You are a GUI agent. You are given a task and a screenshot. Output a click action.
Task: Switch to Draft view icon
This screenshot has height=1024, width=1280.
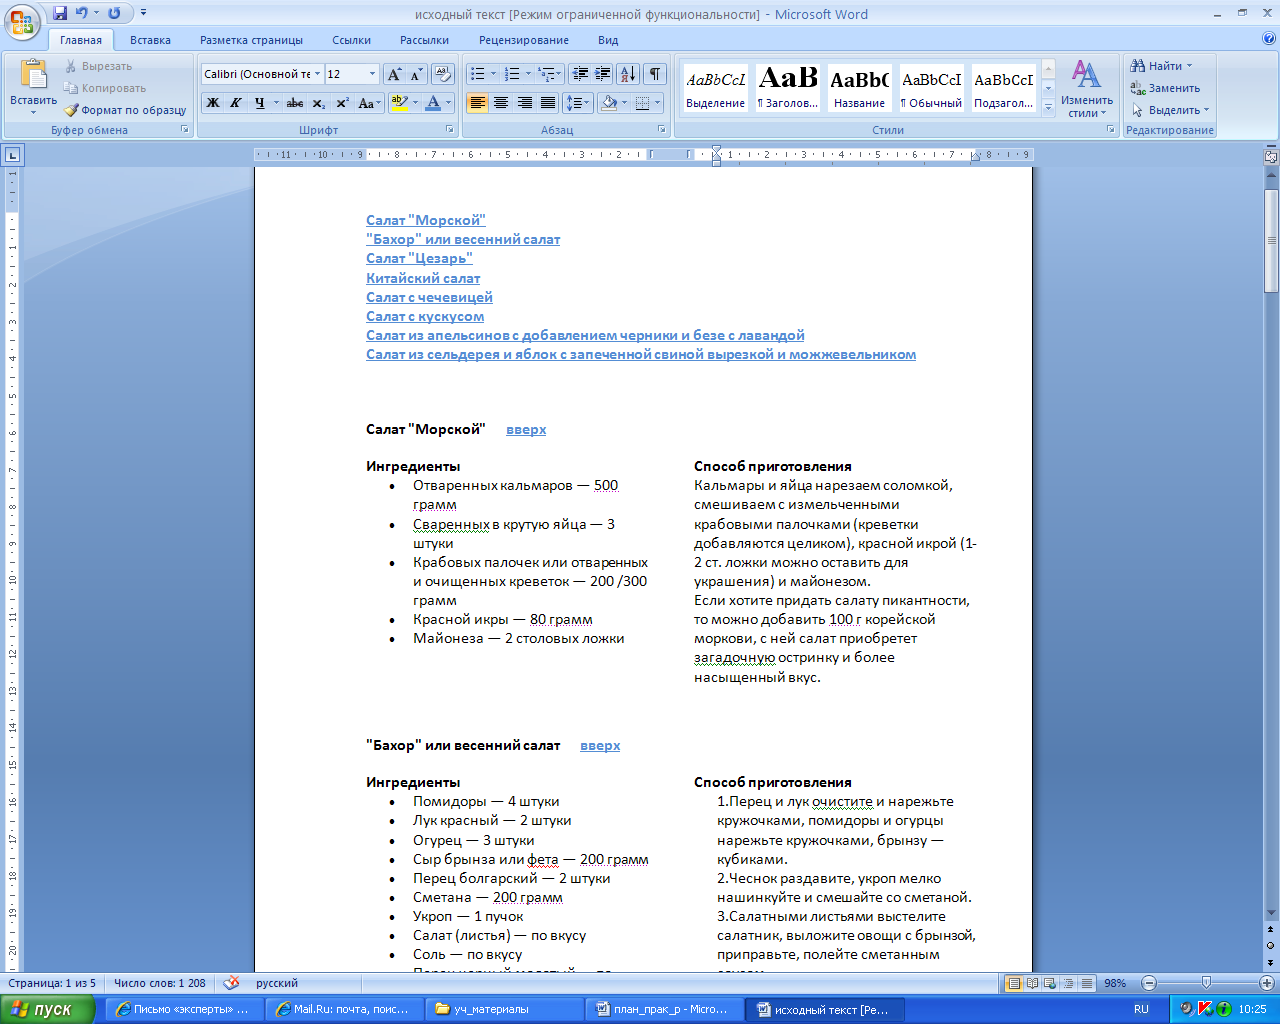[1086, 983]
